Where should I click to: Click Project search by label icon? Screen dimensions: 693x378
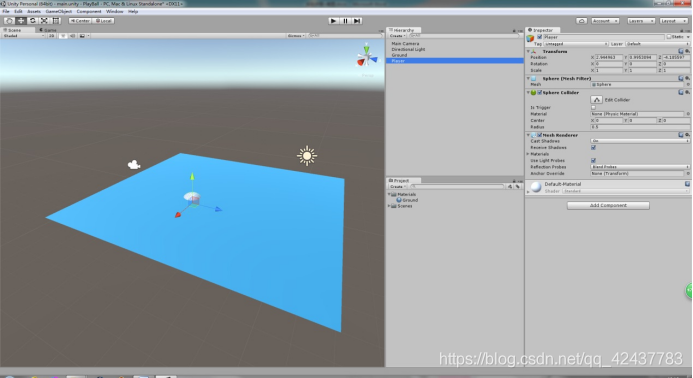518,187
